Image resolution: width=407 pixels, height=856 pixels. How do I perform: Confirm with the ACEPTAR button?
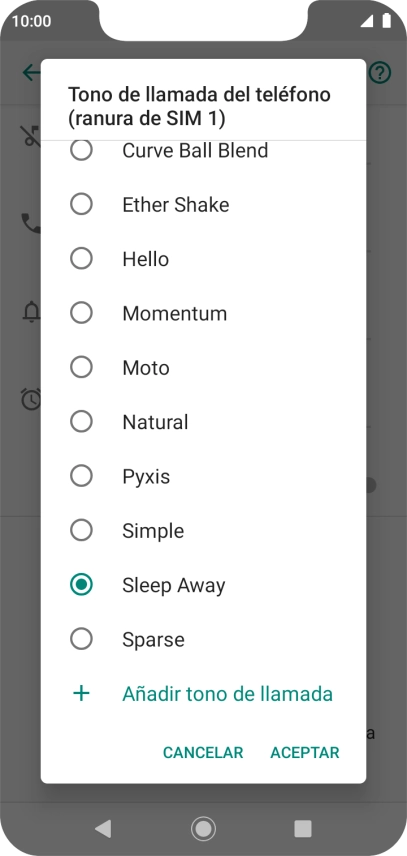(x=305, y=752)
